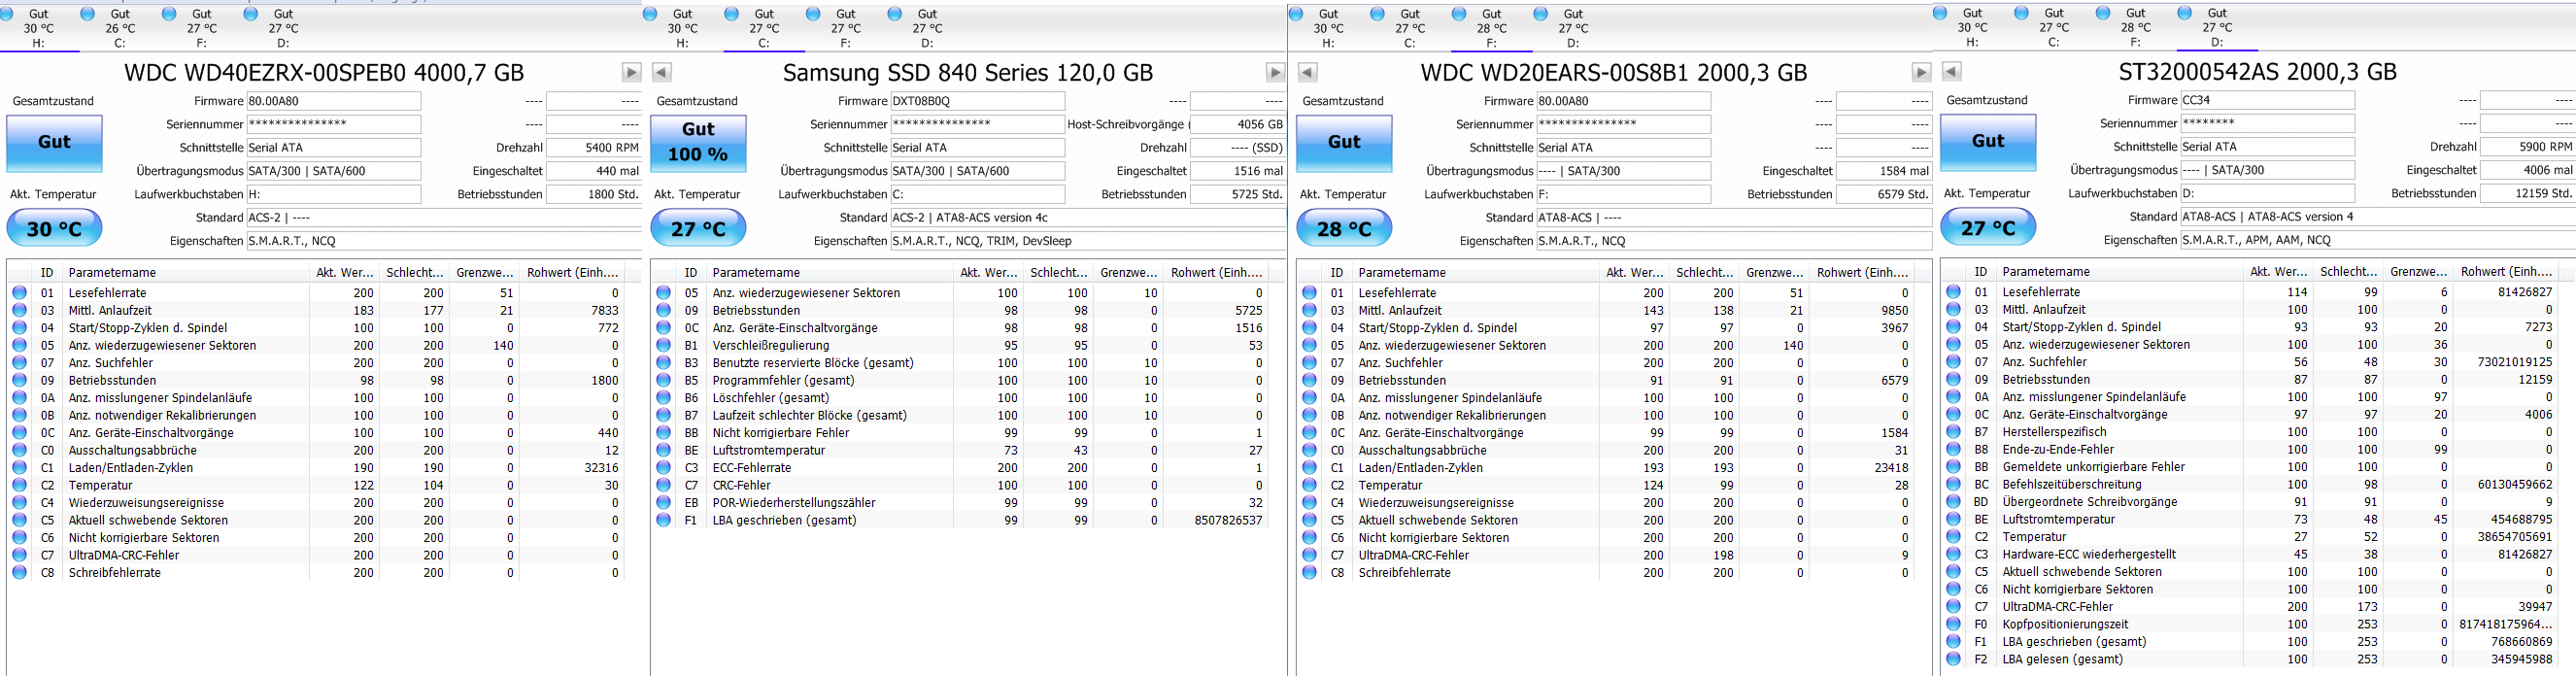Click ID column header in WD20EARS window

1336,272
